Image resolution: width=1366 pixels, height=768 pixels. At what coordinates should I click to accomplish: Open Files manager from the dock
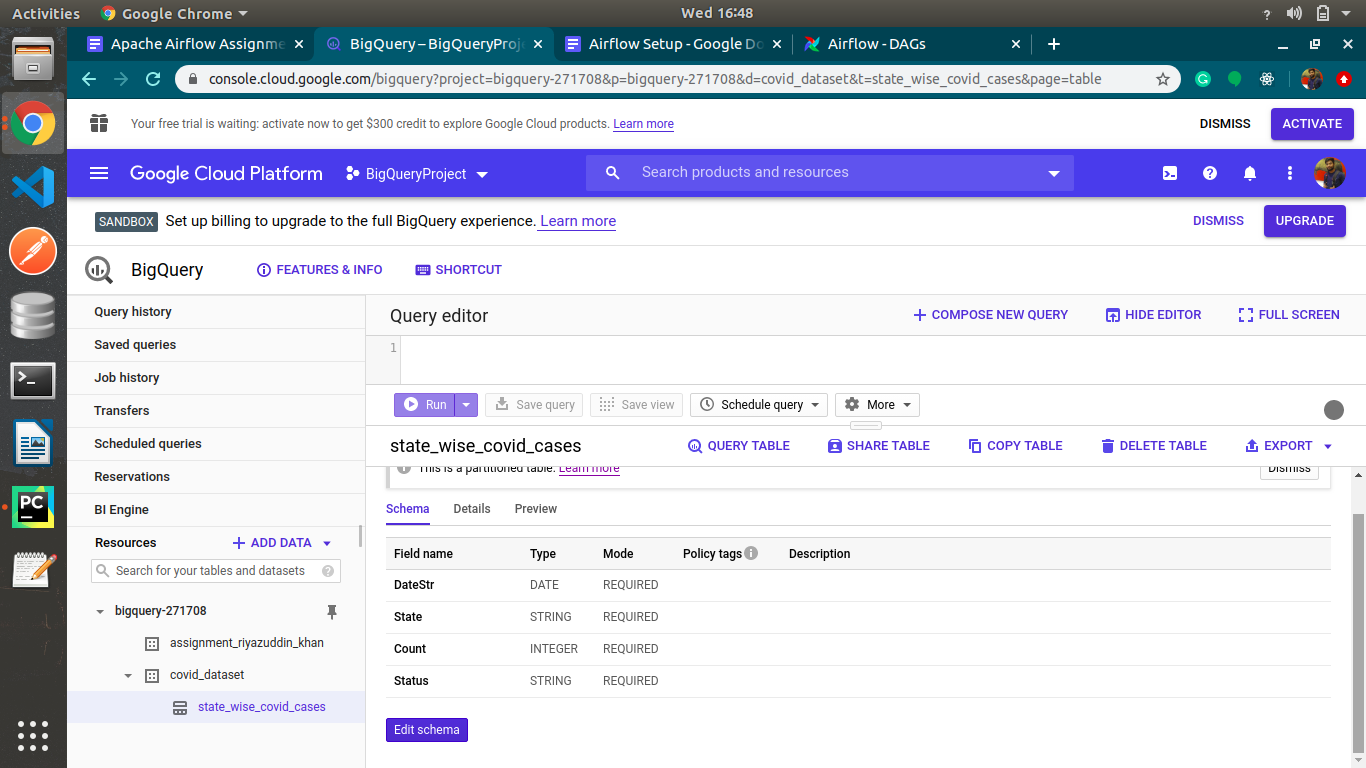(x=32, y=59)
